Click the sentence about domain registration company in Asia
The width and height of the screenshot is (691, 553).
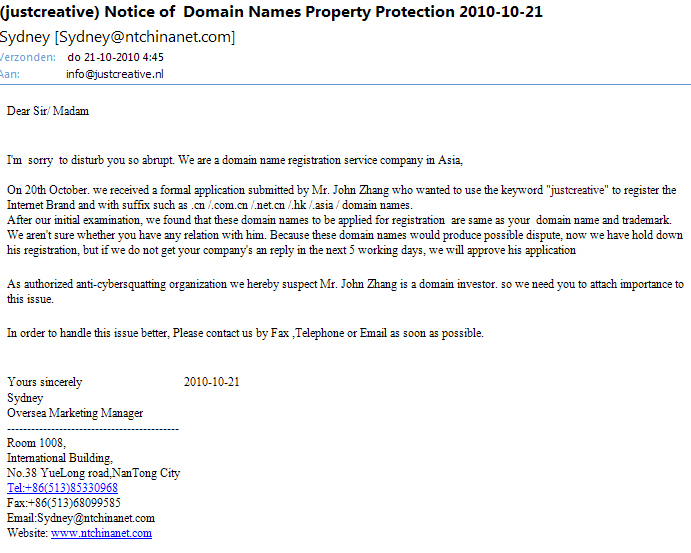coord(320,160)
